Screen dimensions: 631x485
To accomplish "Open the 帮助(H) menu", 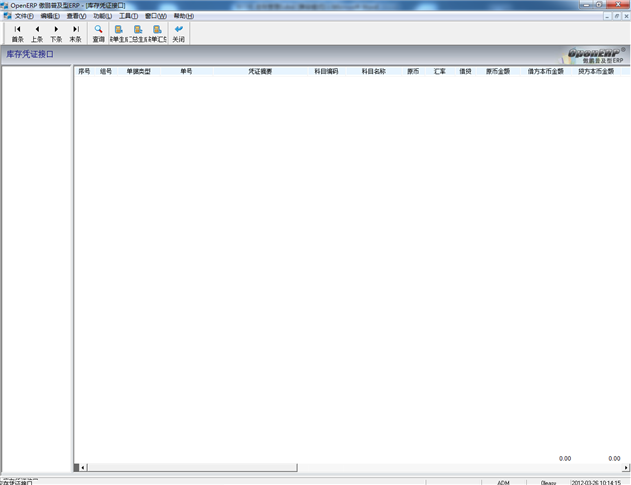I will (x=183, y=16).
